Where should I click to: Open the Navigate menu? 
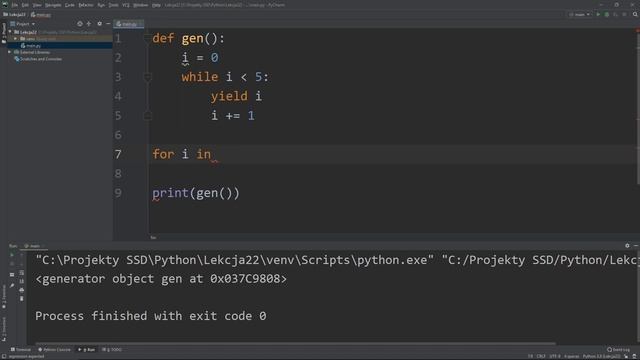[53, 5]
